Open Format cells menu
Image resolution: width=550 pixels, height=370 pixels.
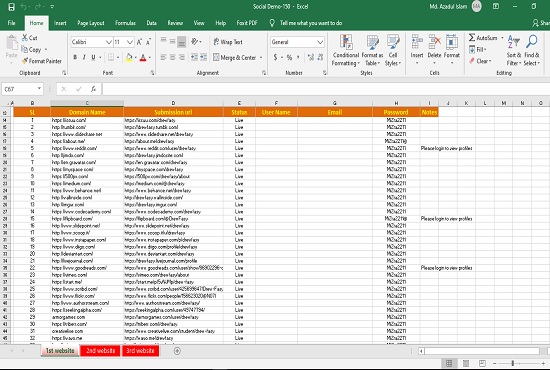[452, 49]
